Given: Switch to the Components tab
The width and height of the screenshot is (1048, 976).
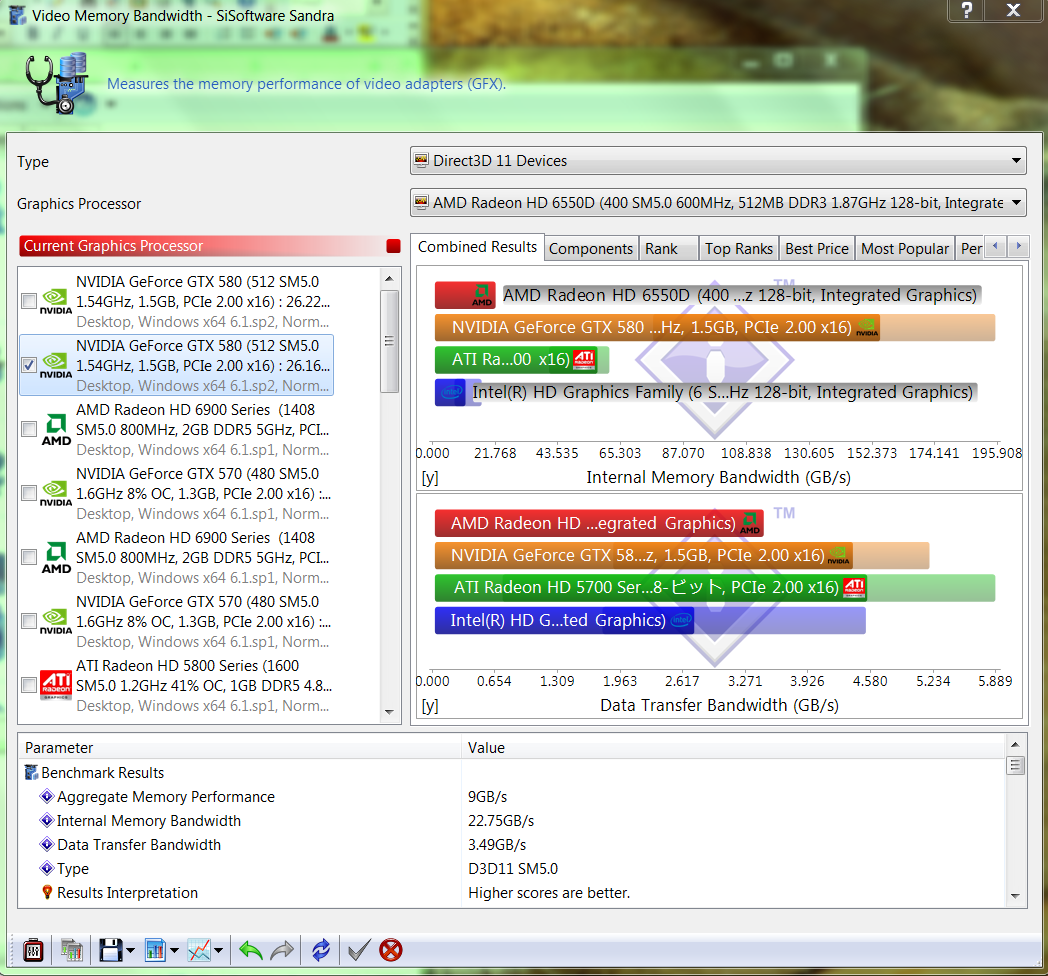Looking at the screenshot, I should click(591, 249).
